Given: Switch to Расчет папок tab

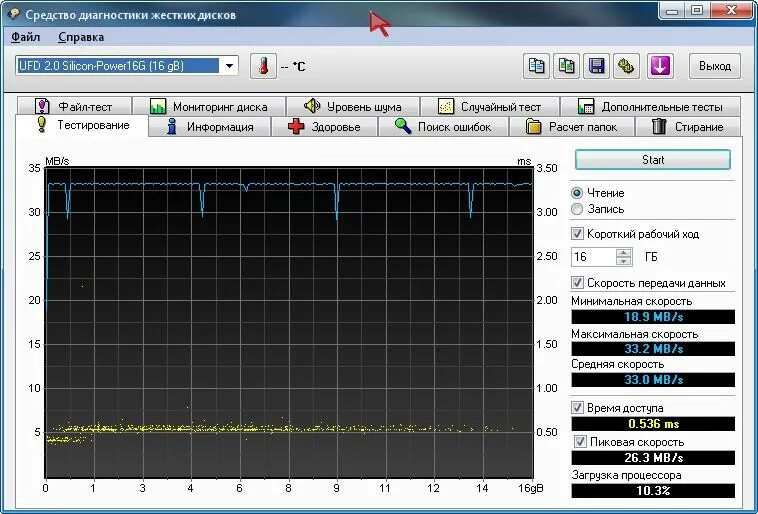Looking at the screenshot, I should coord(571,127).
